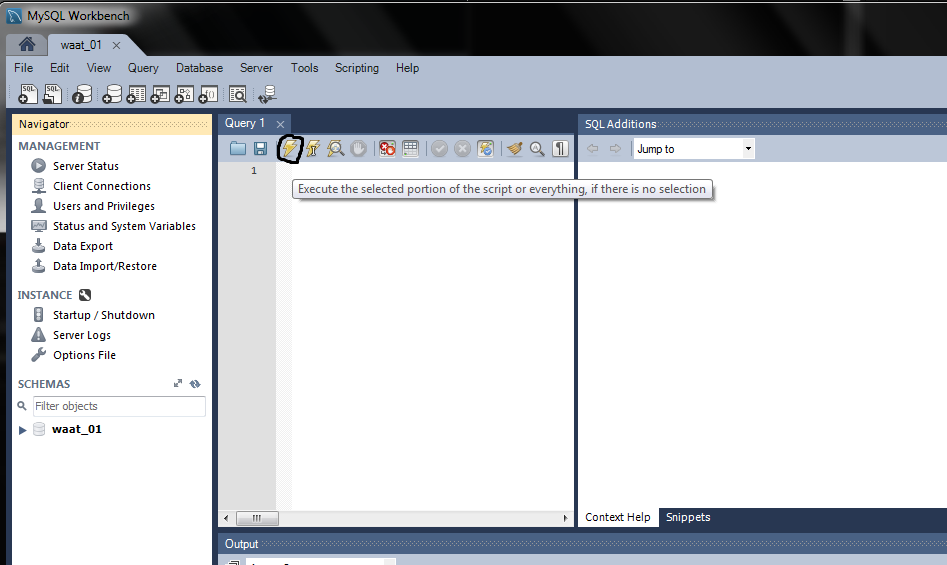Close the Query 1 tab
This screenshot has height=565, width=947.
[280, 124]
